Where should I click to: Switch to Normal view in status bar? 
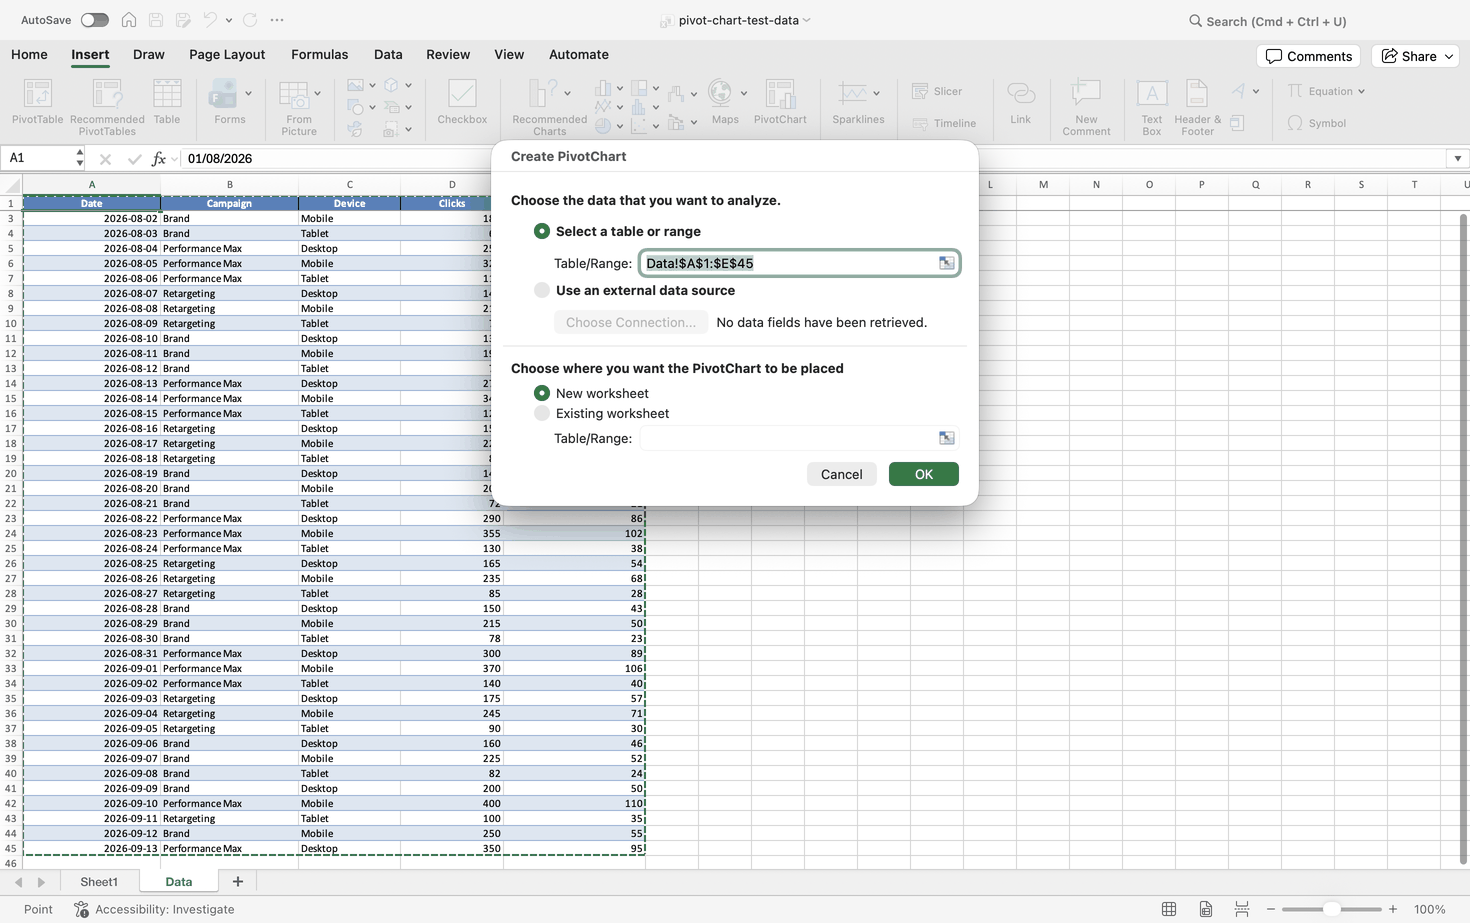pyautogui.click(x=1169, y=909)
